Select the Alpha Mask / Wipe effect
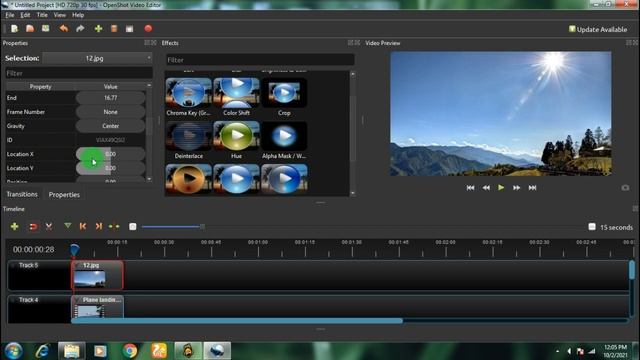 coord(284,140)
